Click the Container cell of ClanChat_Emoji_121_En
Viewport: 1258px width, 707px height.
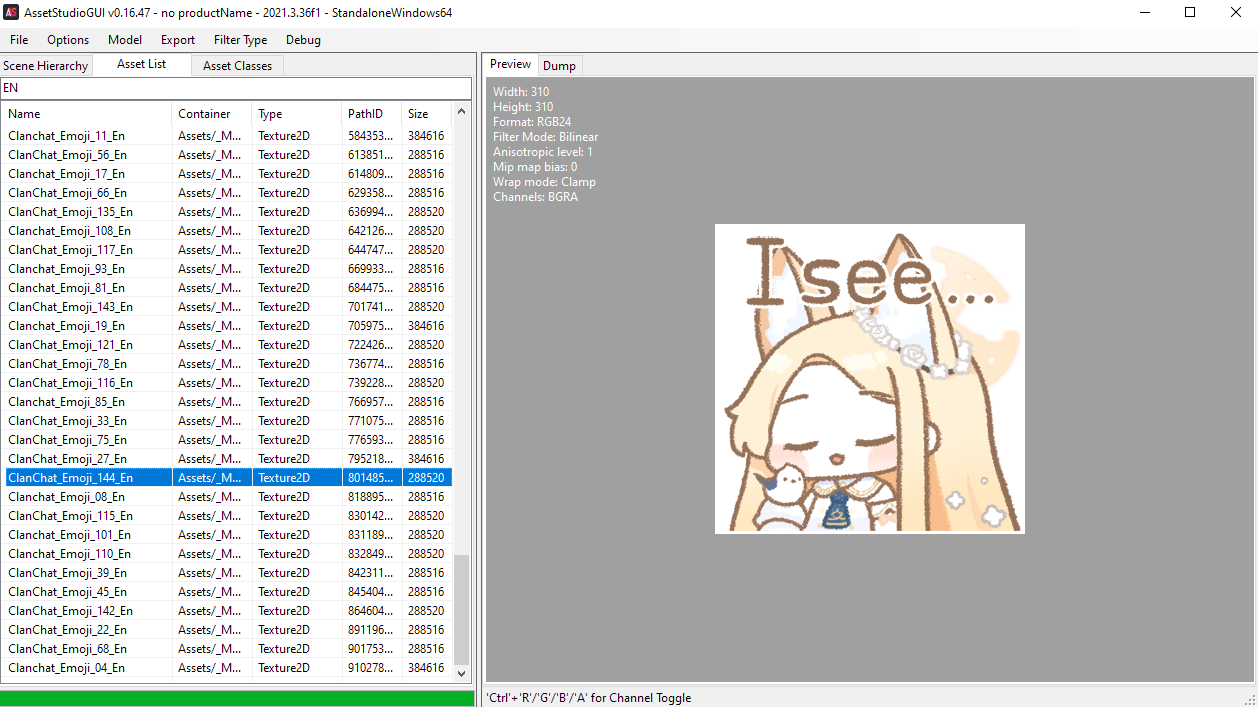(x=212, y=345)
